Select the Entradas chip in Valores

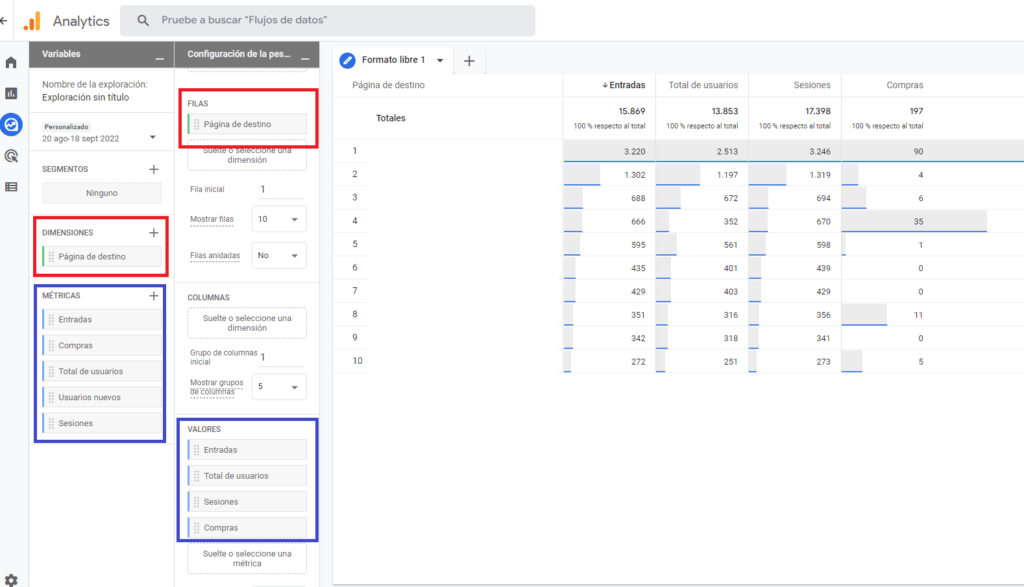tap(247, 450)
